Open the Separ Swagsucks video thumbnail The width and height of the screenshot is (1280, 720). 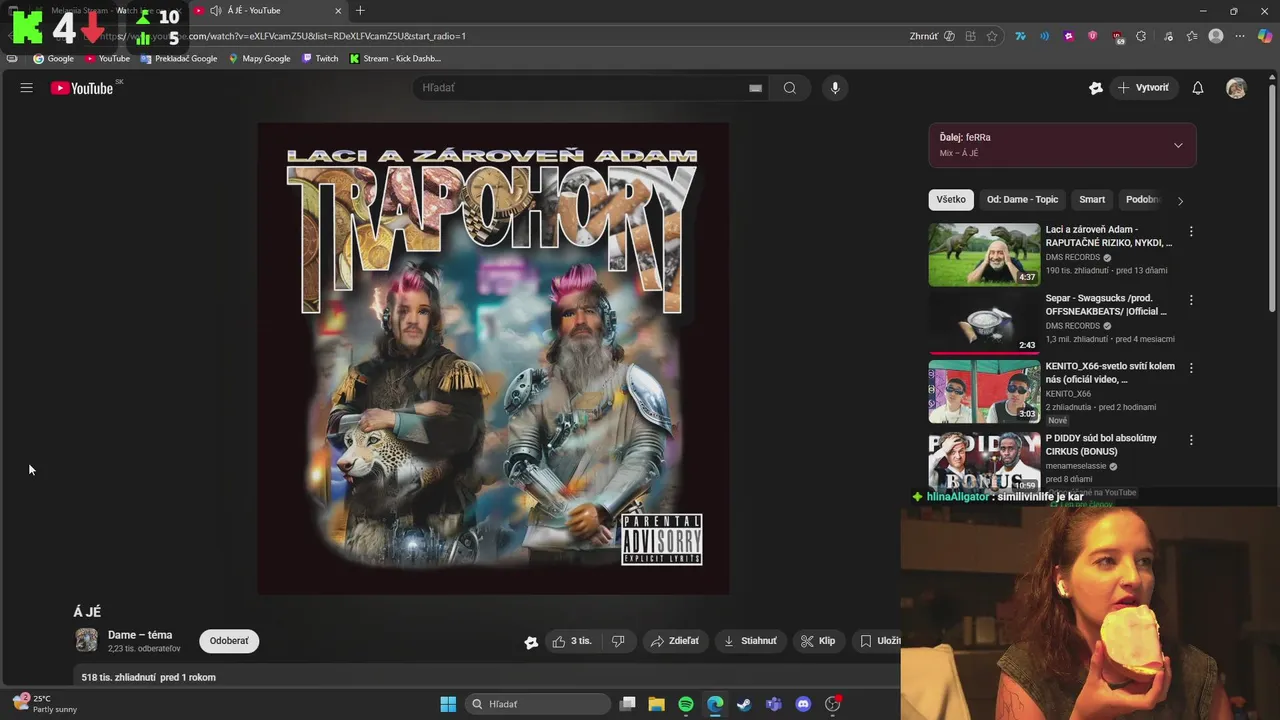coord(984,322)
